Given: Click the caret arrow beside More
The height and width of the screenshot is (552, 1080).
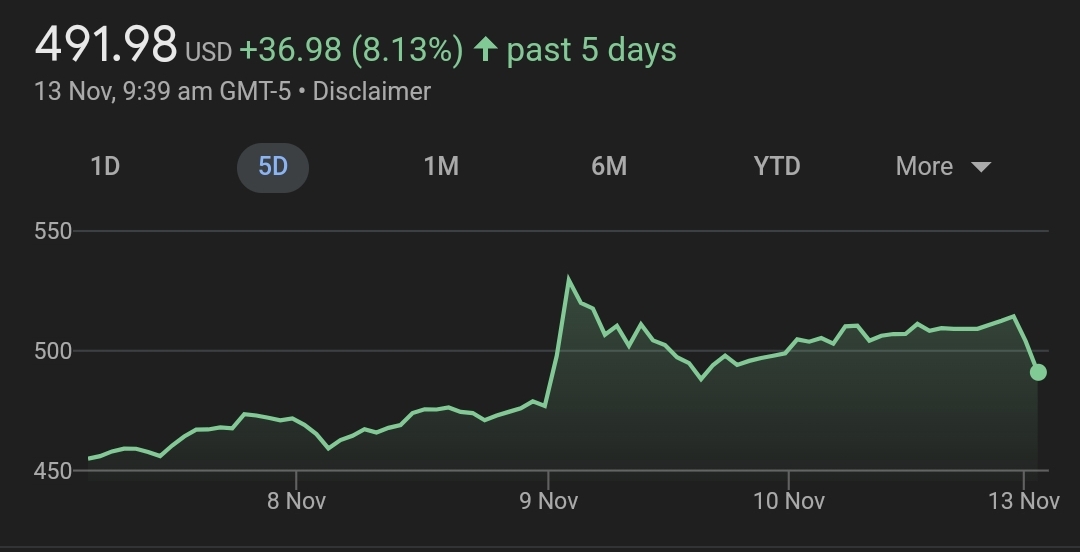Looking at the screenshot, I should (981, 167).
